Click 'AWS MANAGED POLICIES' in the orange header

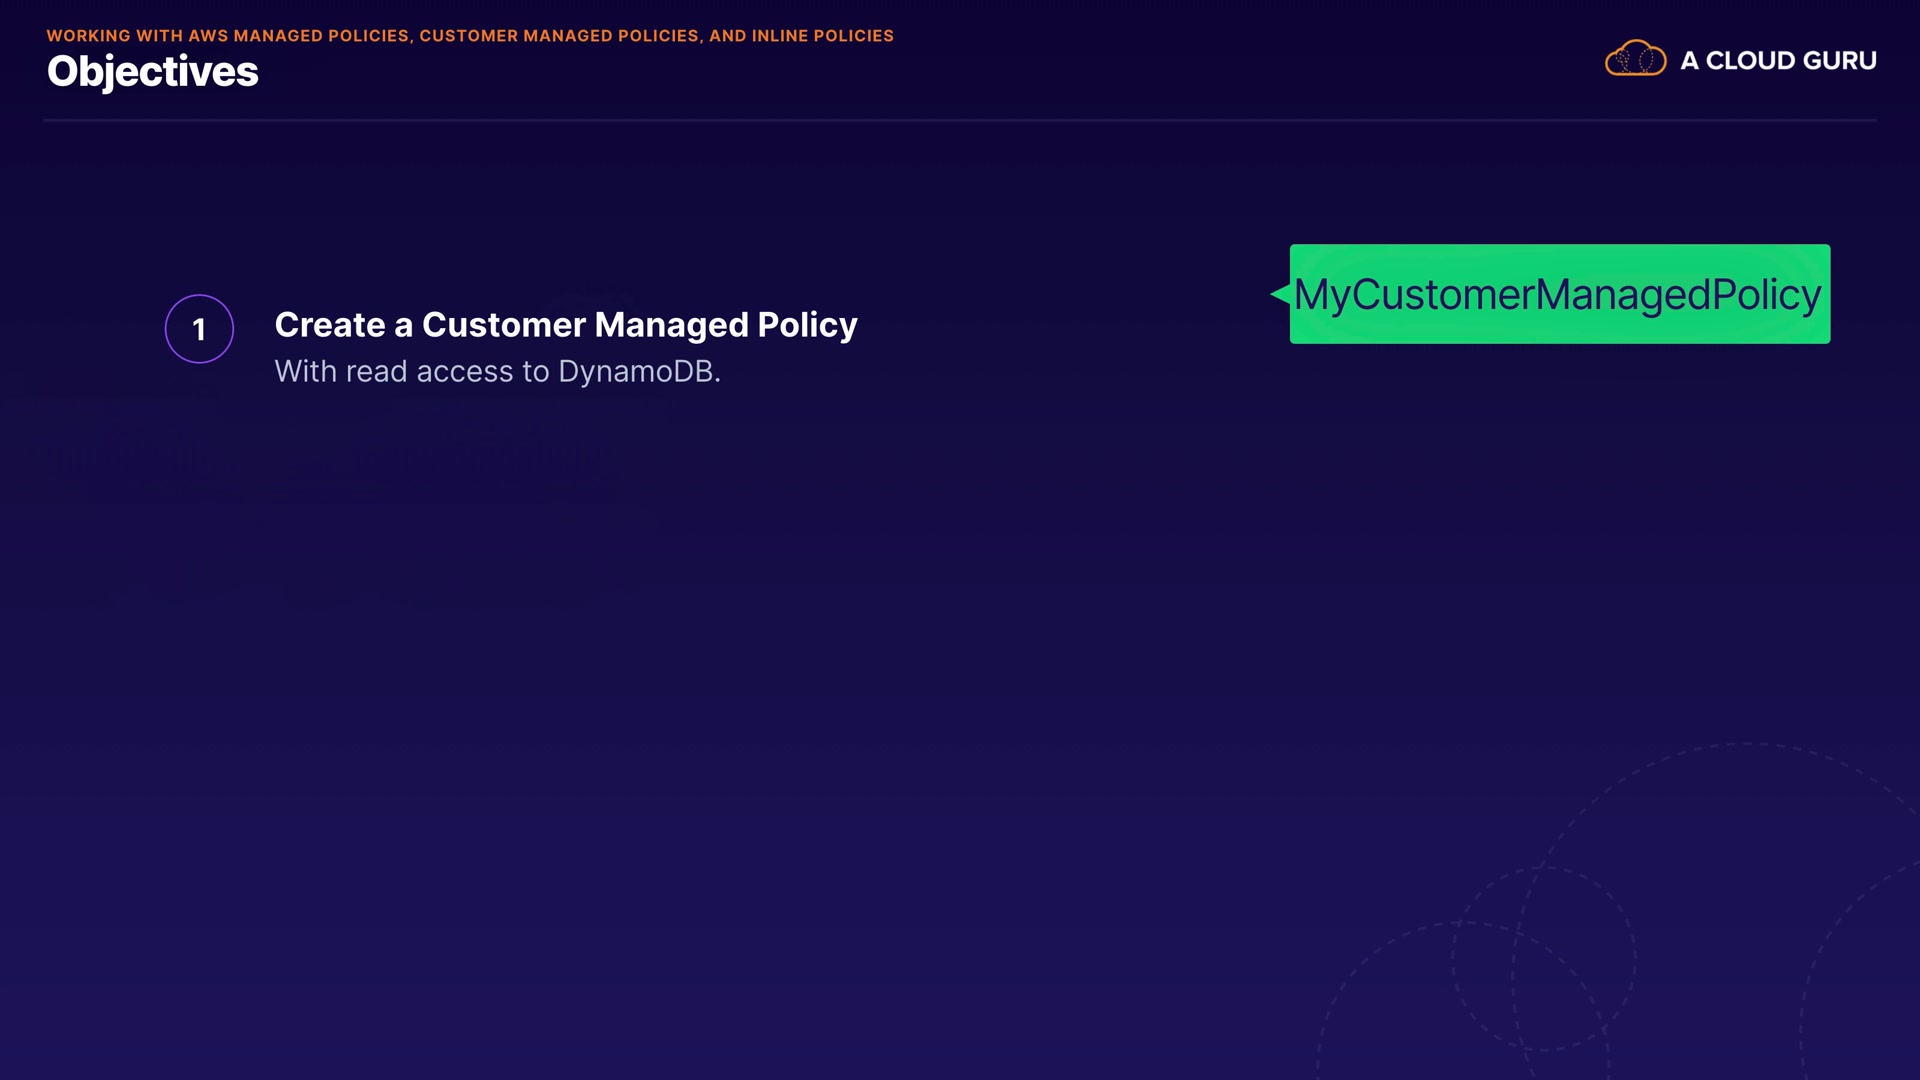298,36
